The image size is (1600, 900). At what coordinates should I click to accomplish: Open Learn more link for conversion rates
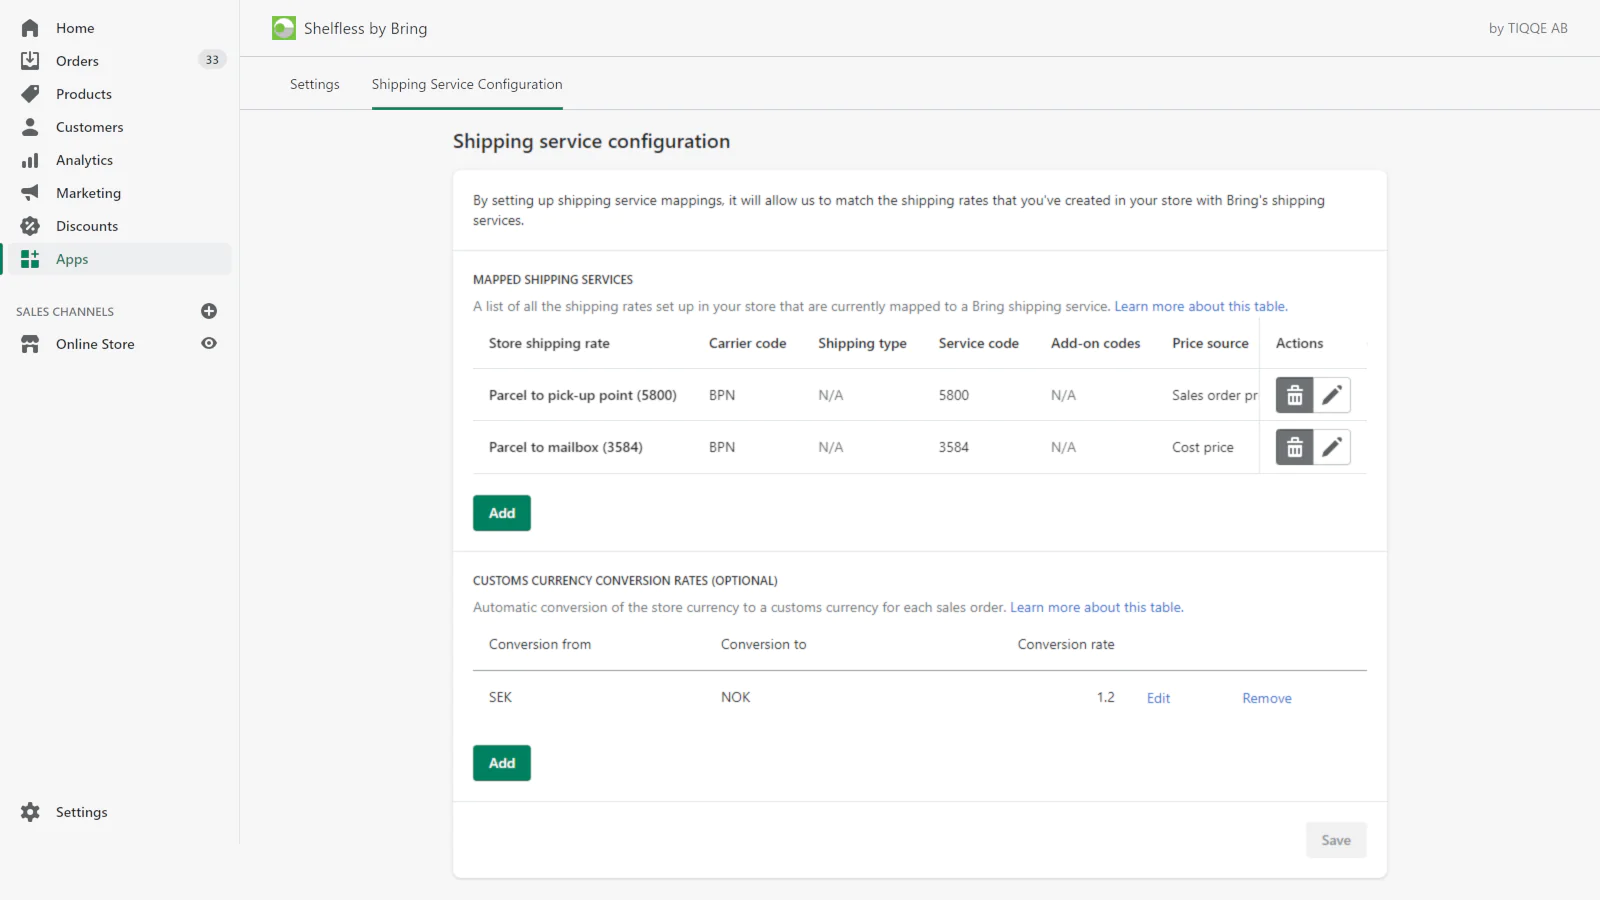coord(1096,607)
